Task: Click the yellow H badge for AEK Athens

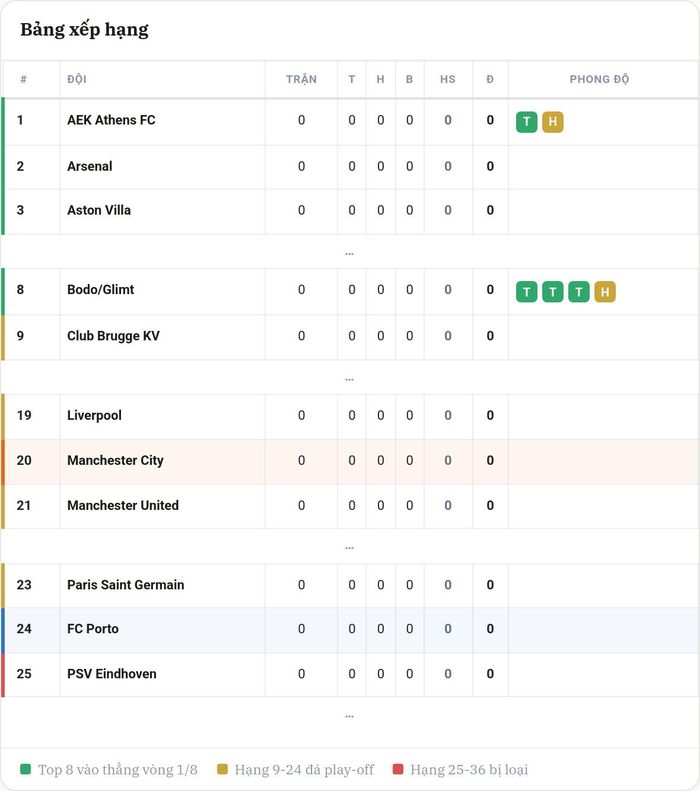Action: (553, 122)
